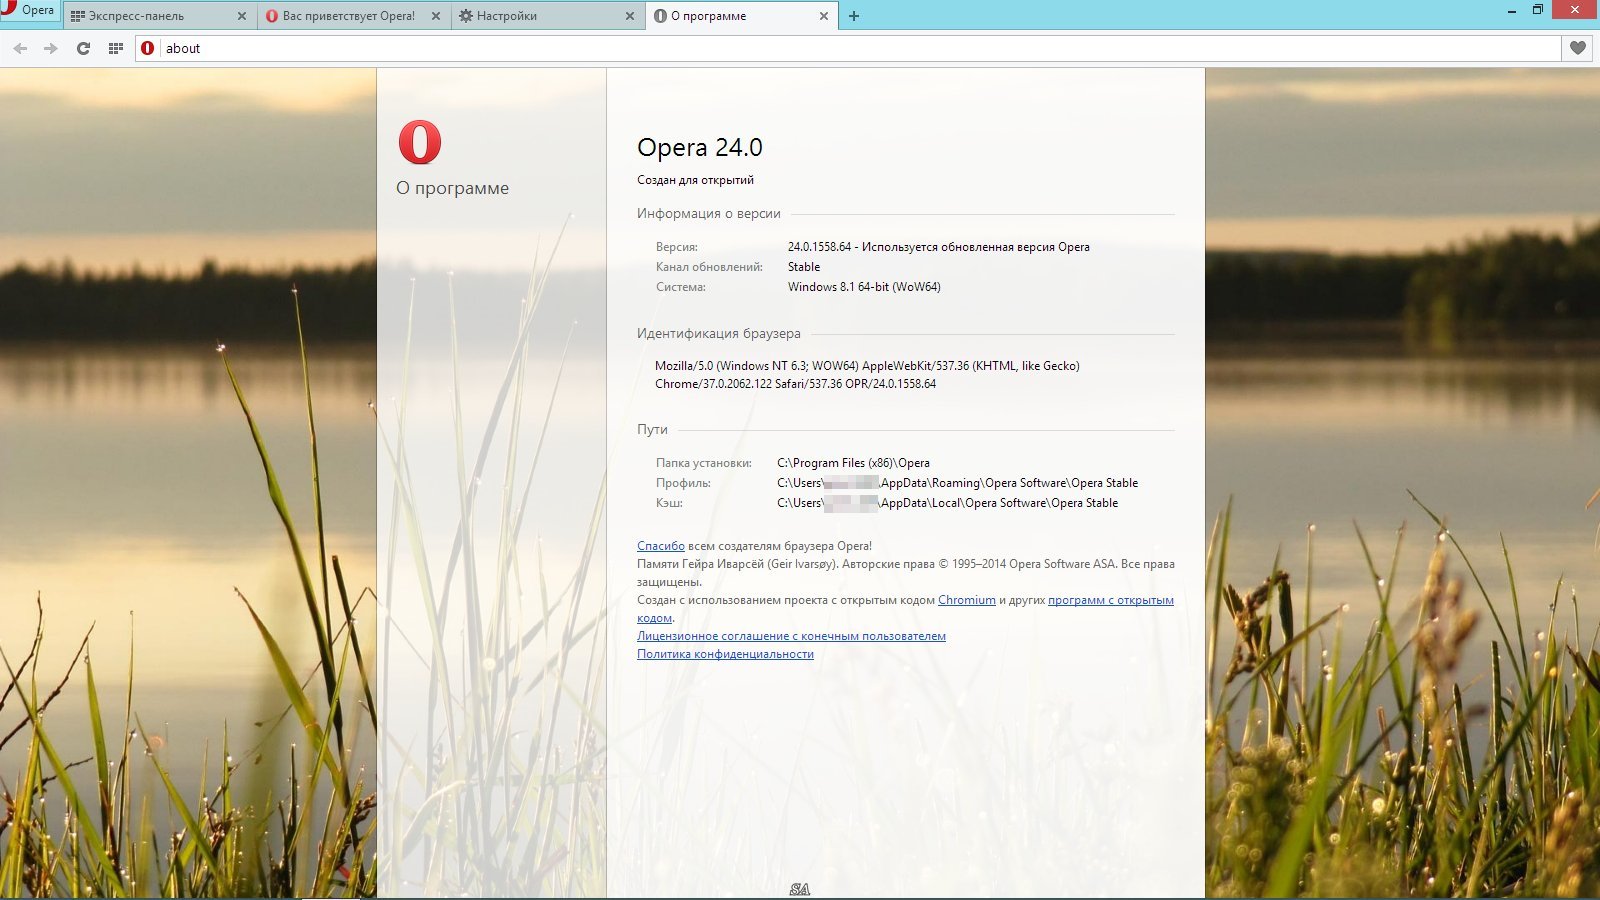Screen dimensions: 1600x900
Task: Go forward with the forward arrow
Action: pos(51,48)
